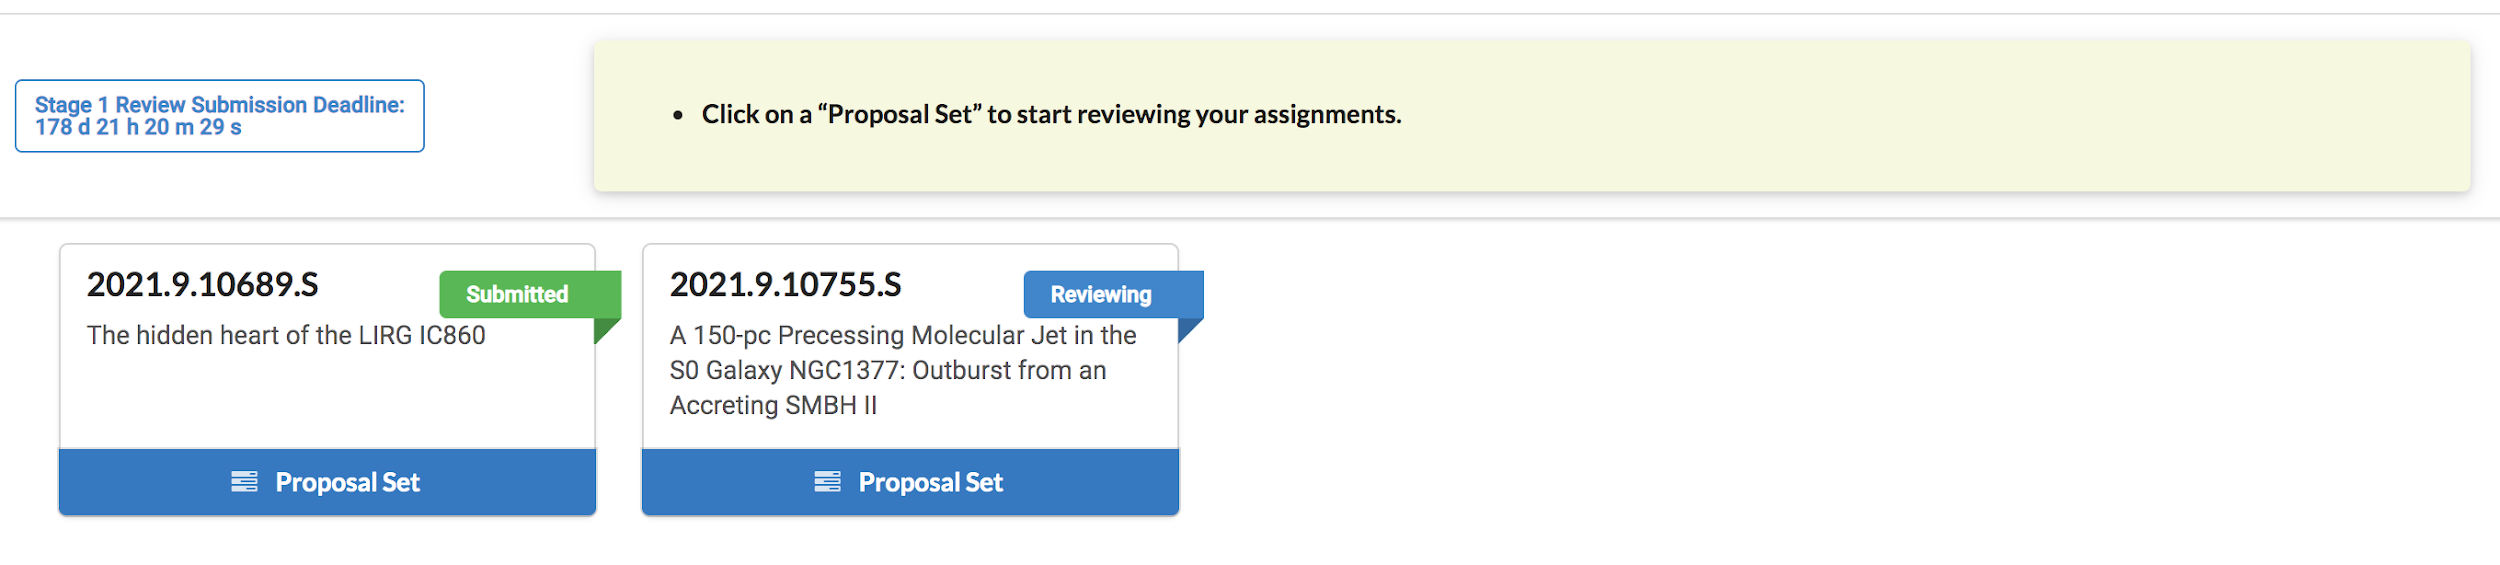
Task: Click the countdown timer showing 178 d
Action: click(138, 128)
